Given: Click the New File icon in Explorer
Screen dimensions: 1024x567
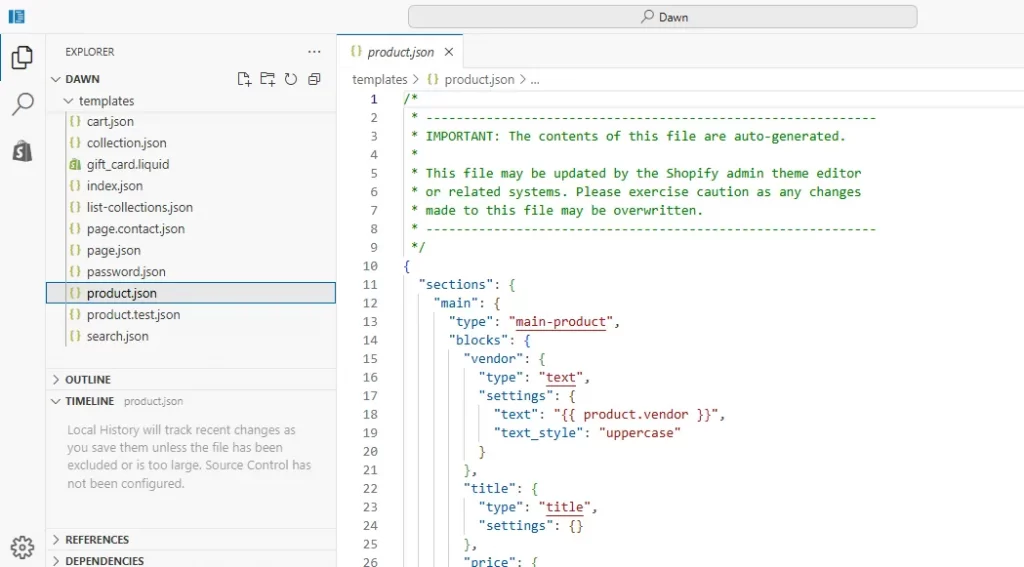Looking at the screenshot, I should [244, 79].
